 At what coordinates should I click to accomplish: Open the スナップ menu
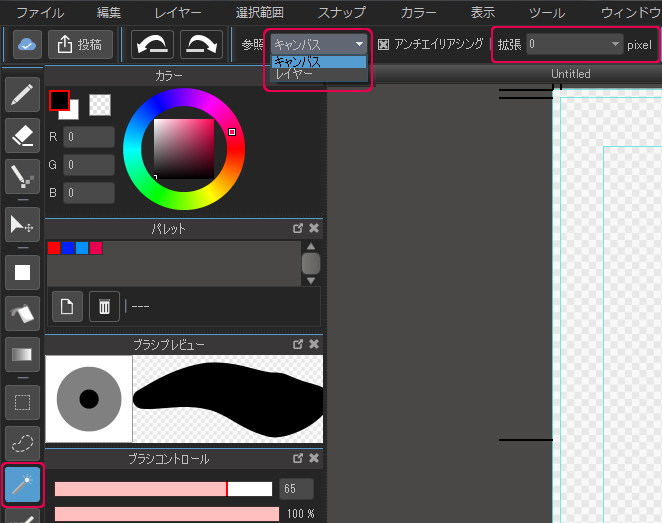tap(342, 13)
